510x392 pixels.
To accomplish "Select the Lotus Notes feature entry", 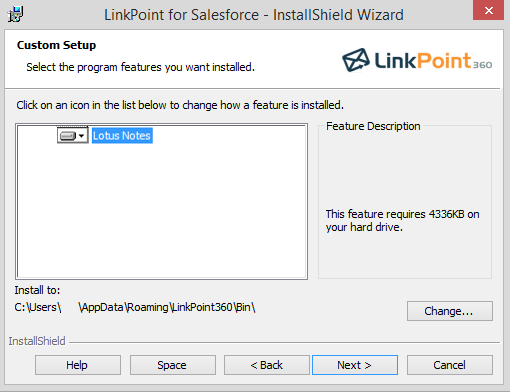I will [x=122, y=136].
